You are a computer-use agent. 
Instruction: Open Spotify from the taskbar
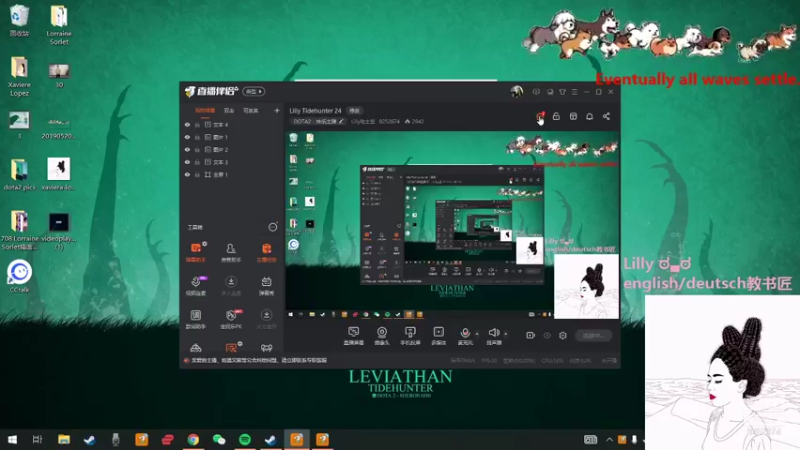click(245, 439)
